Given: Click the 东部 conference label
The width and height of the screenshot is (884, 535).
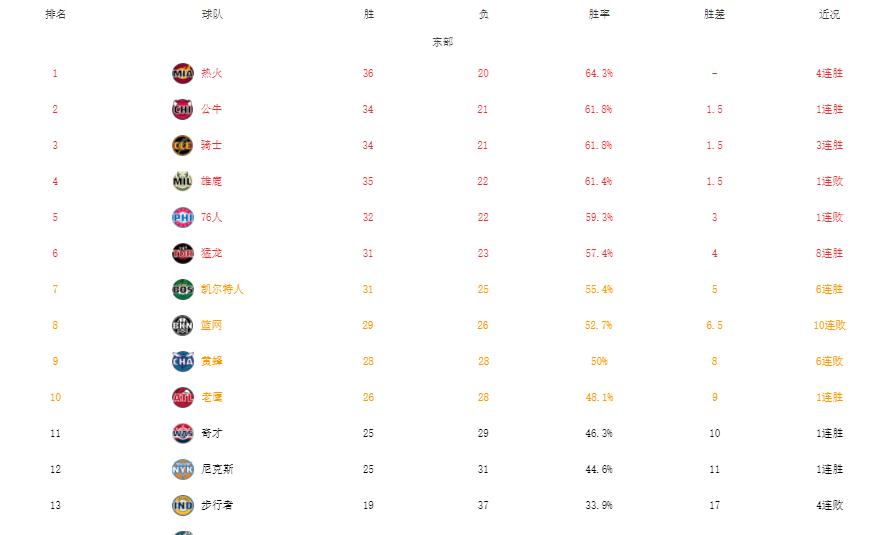Looking at the screenshot, I should (x=443, y=42).
